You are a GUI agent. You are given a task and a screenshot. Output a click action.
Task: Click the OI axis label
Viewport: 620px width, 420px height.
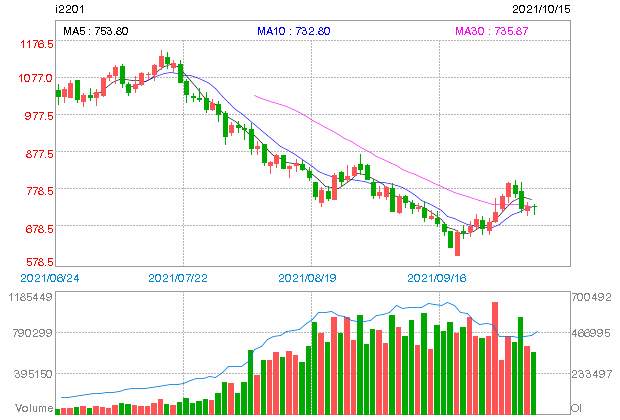(576, 408)
